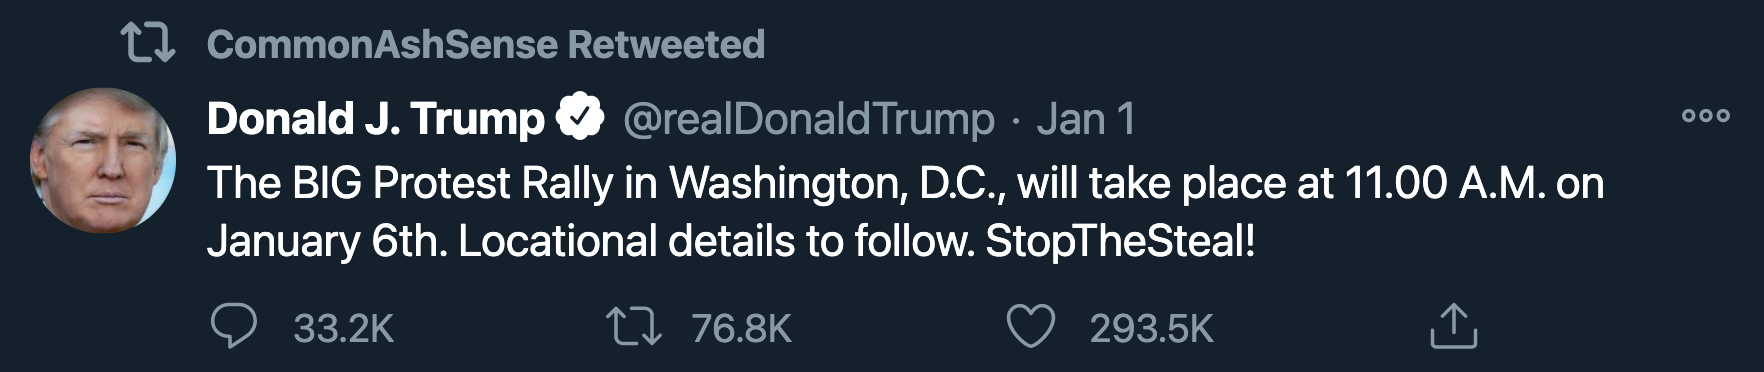
Task: Open the tweet permalink via Jan 1 date
Action: click(x=1086, y=119)
